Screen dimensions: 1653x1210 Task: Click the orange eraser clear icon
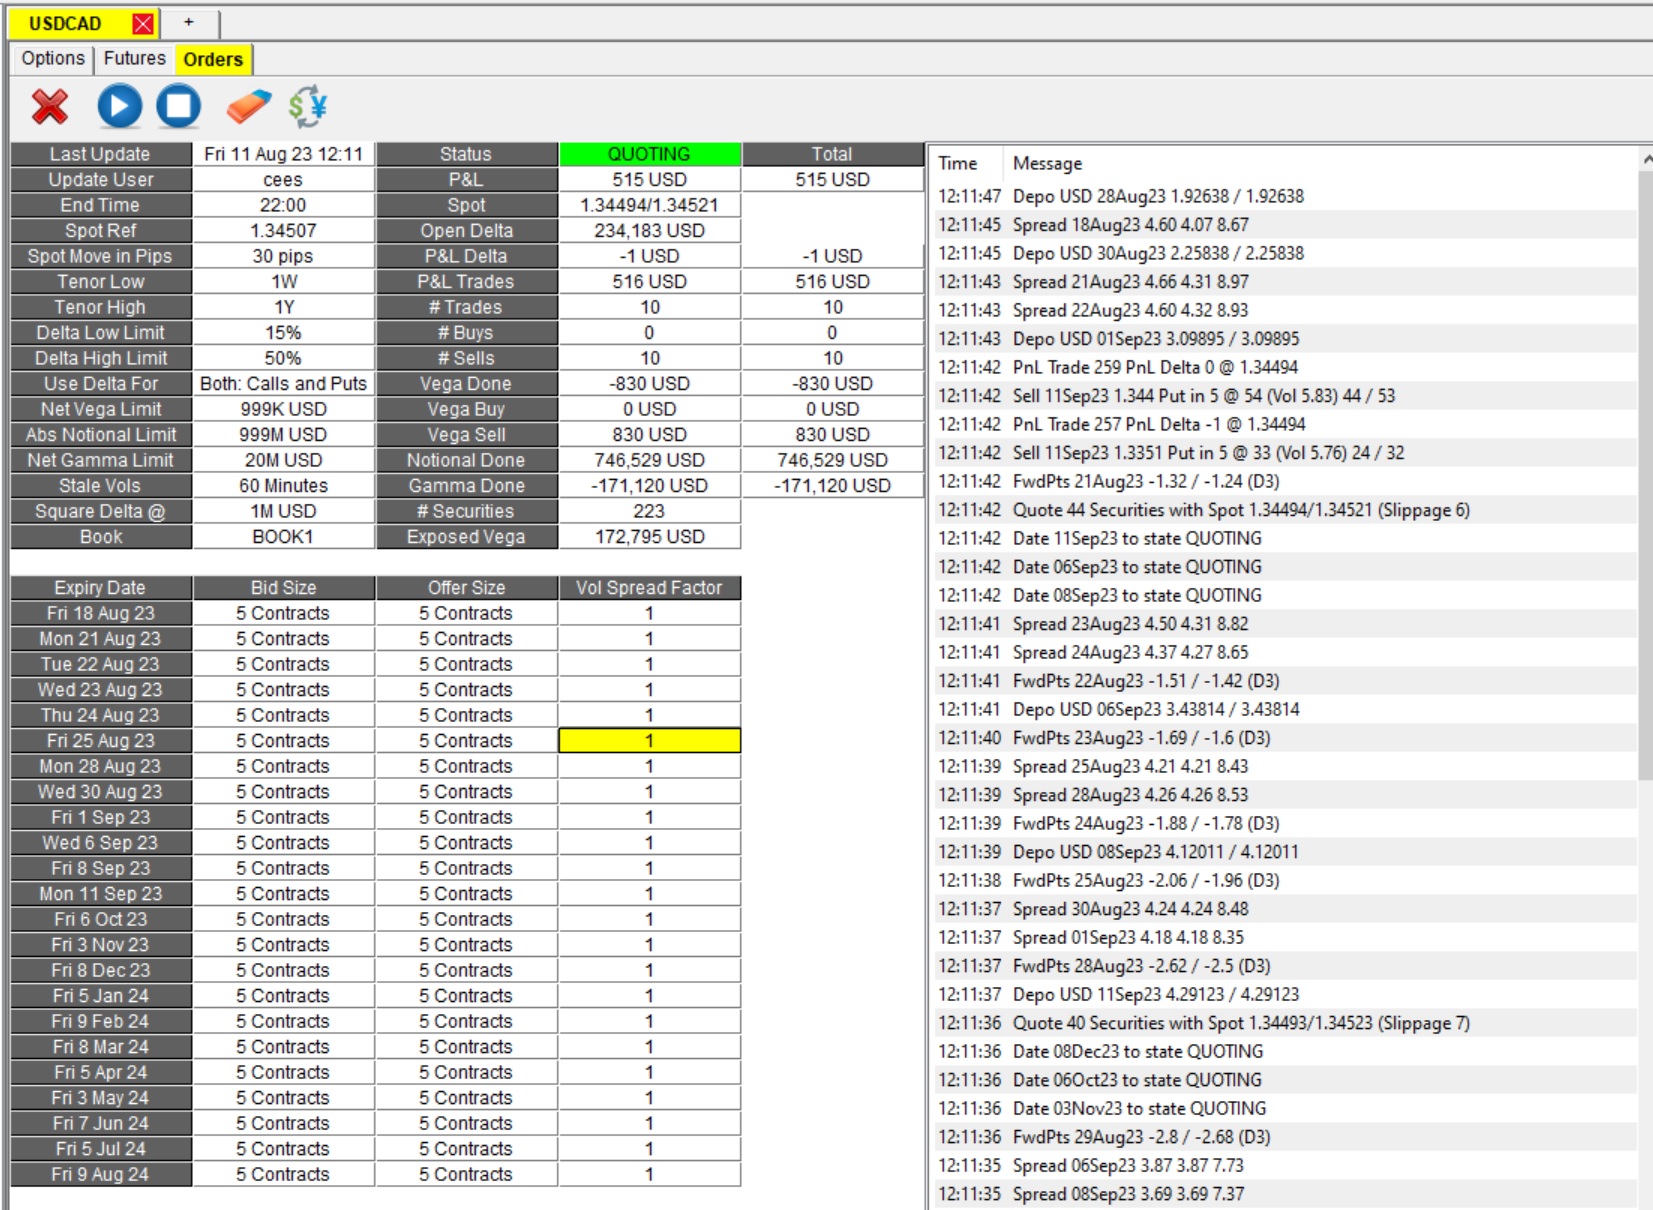[x=248, y=106]
